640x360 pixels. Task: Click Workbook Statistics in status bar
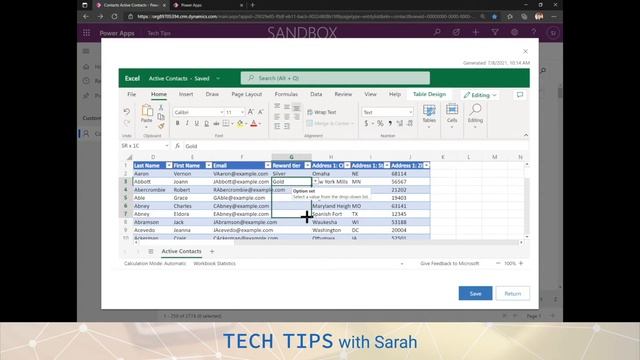click(214, 264)
